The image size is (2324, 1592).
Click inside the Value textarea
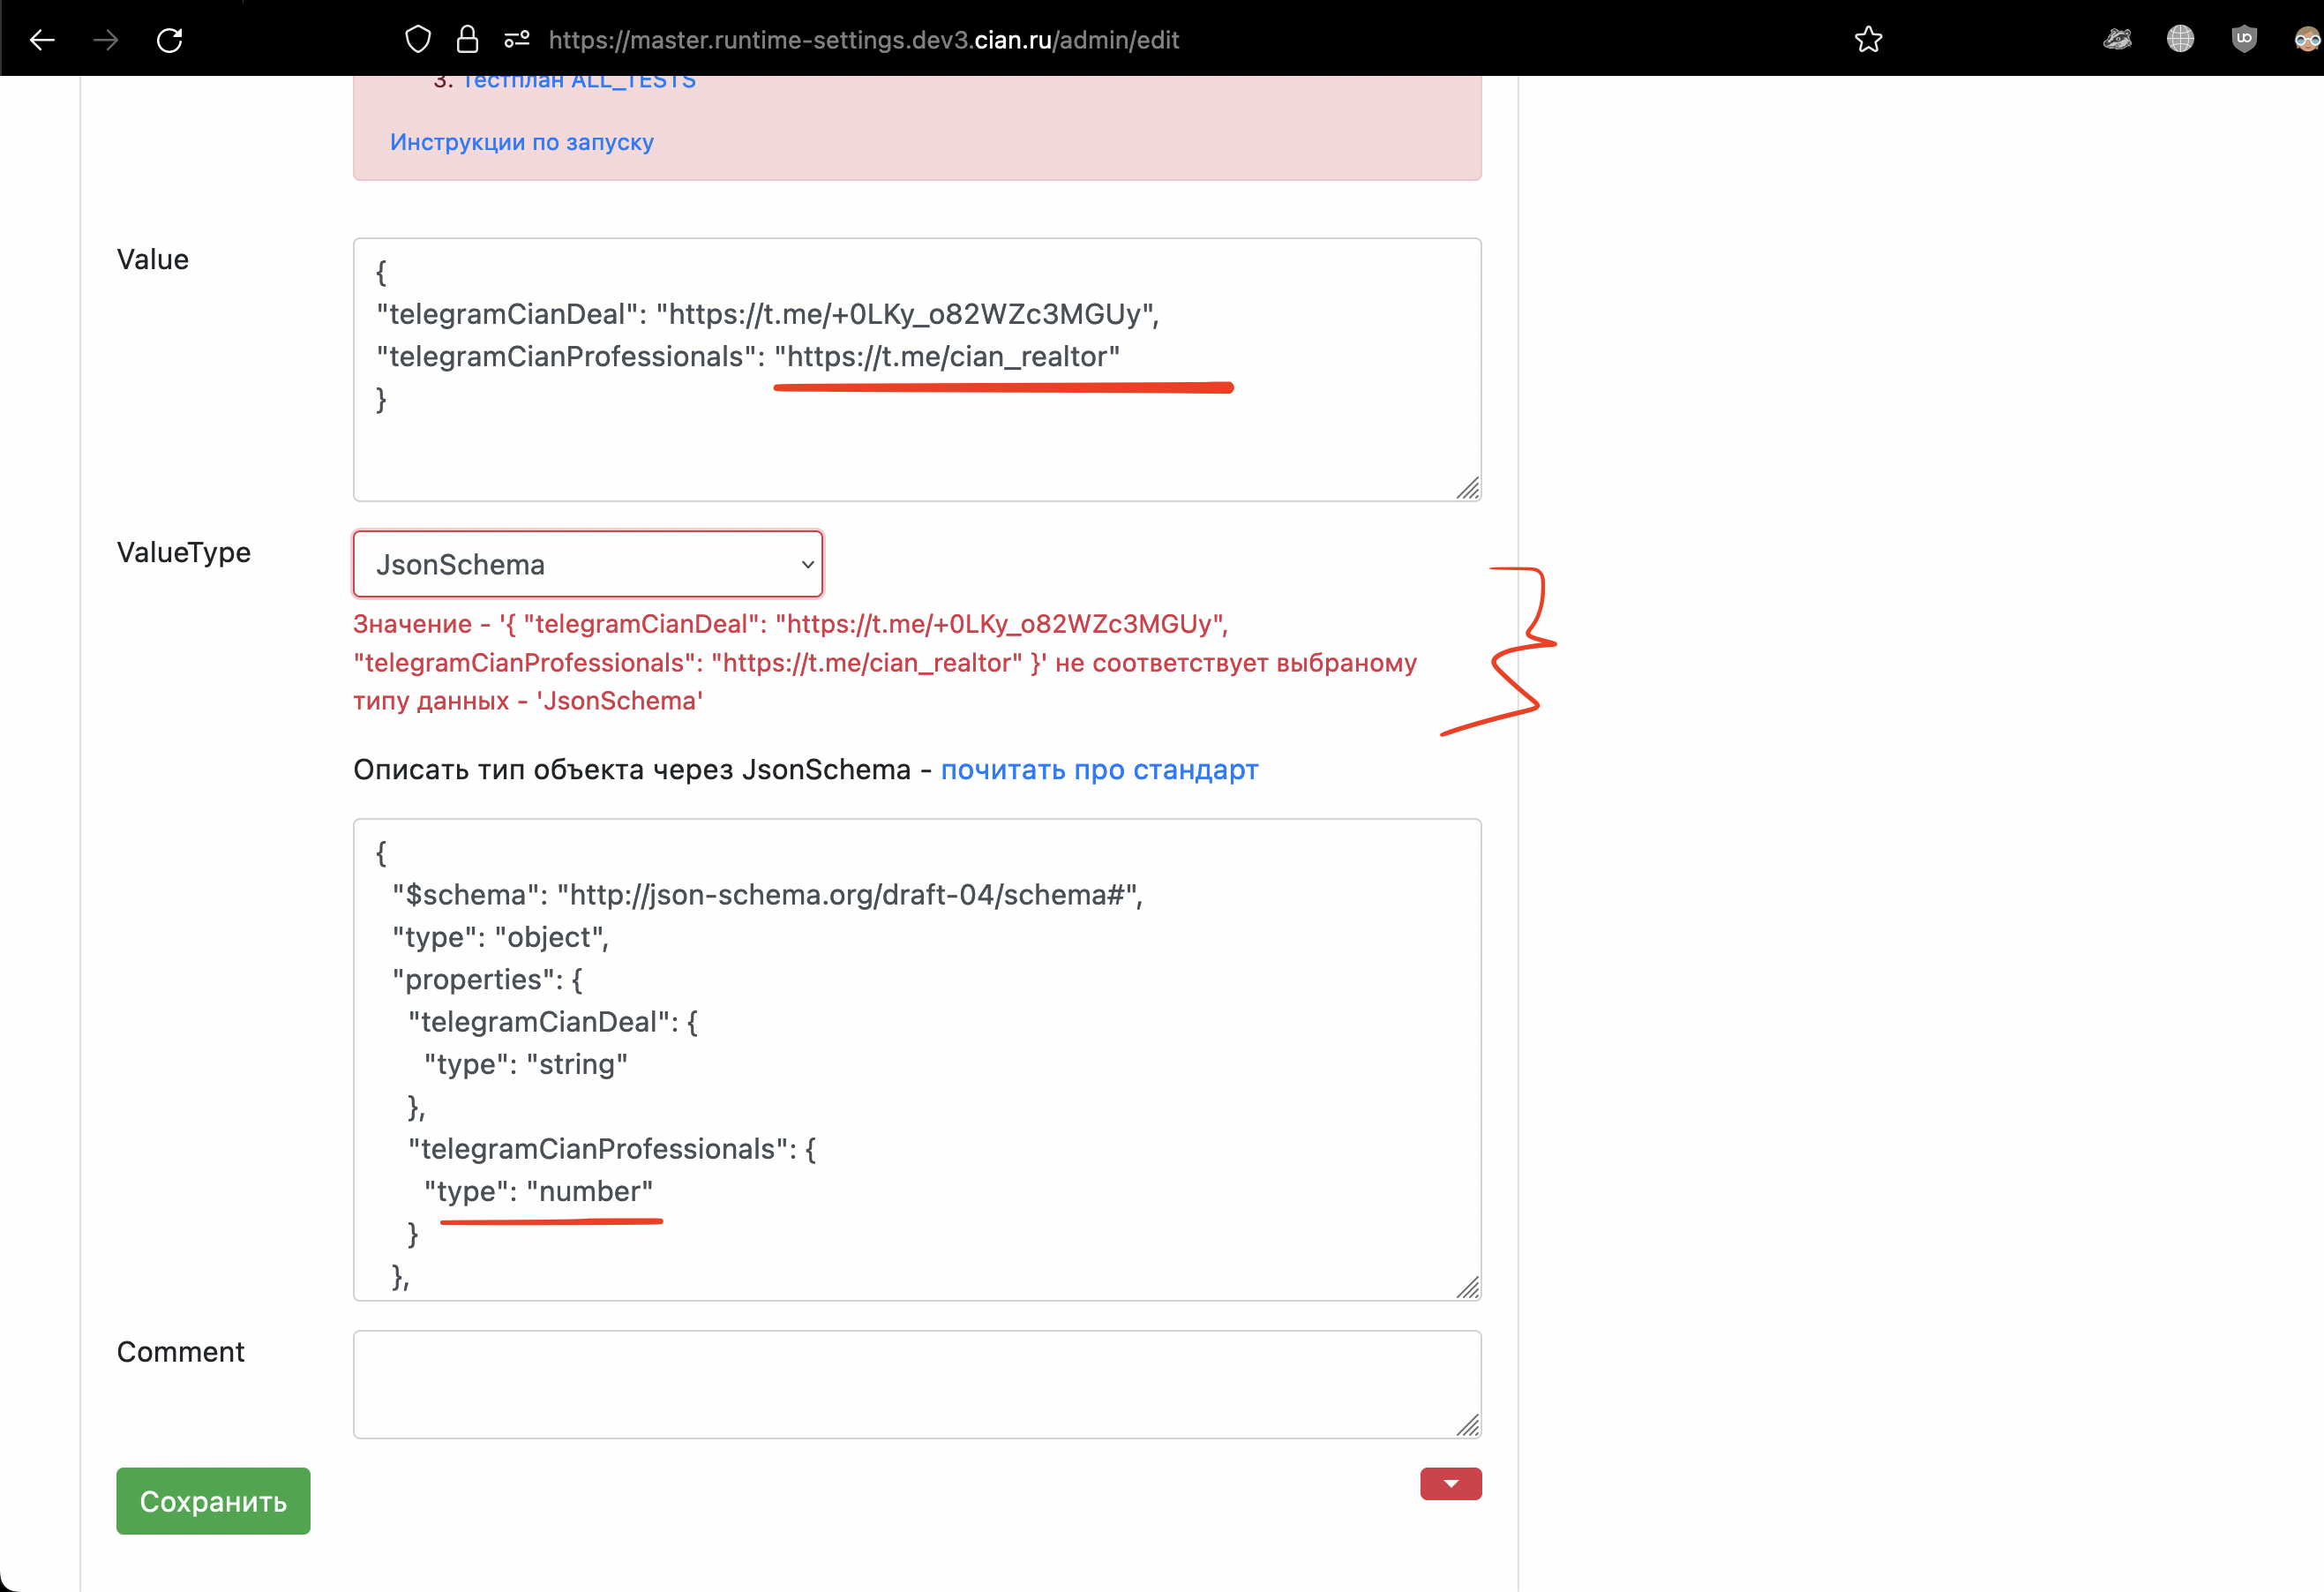tap(917, 369)
